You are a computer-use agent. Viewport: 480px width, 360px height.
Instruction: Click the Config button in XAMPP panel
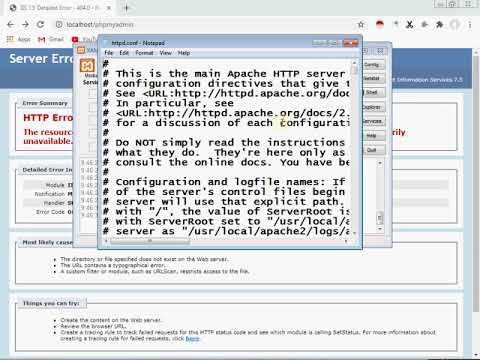click(373, 65)
